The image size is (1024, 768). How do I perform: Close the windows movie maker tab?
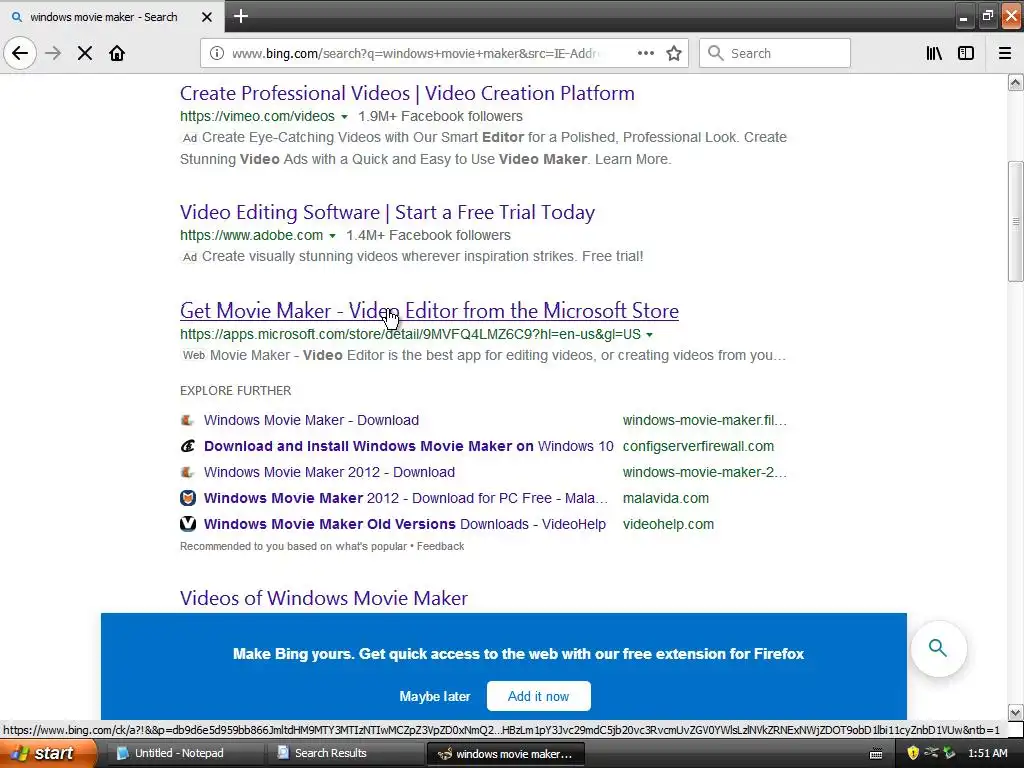point(207,17)
